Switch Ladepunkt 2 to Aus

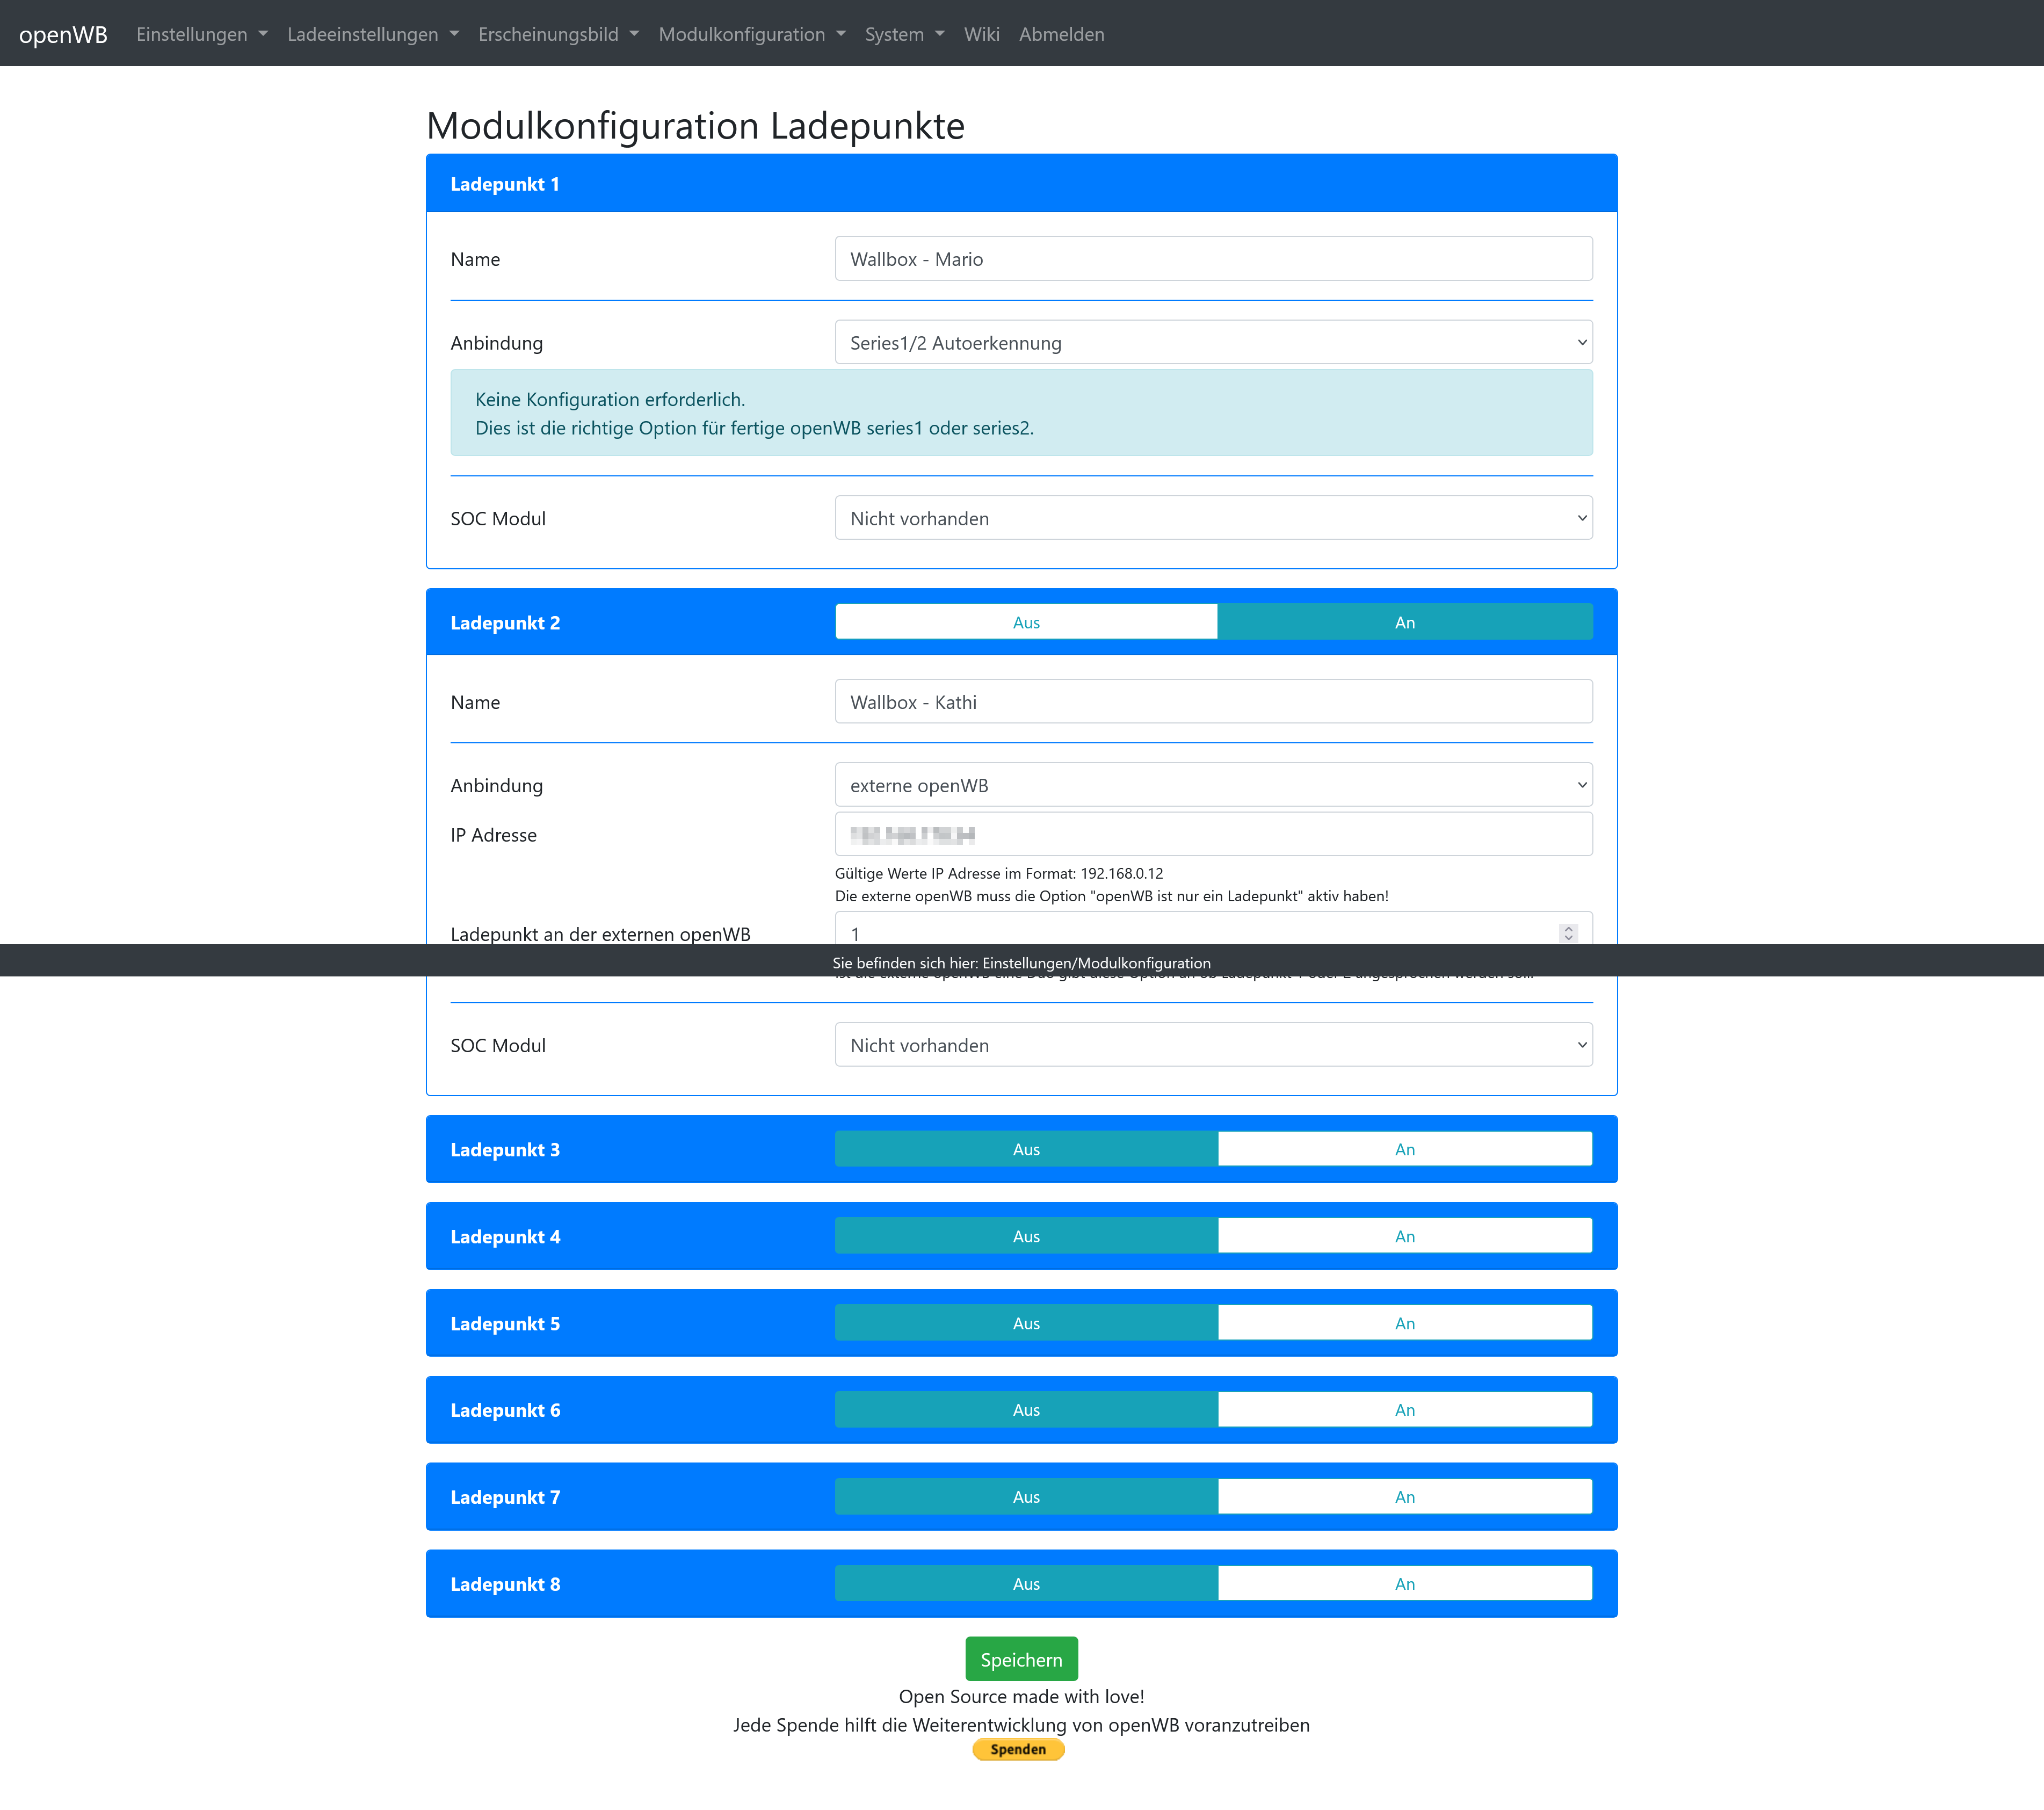[x=1026, y=622]
